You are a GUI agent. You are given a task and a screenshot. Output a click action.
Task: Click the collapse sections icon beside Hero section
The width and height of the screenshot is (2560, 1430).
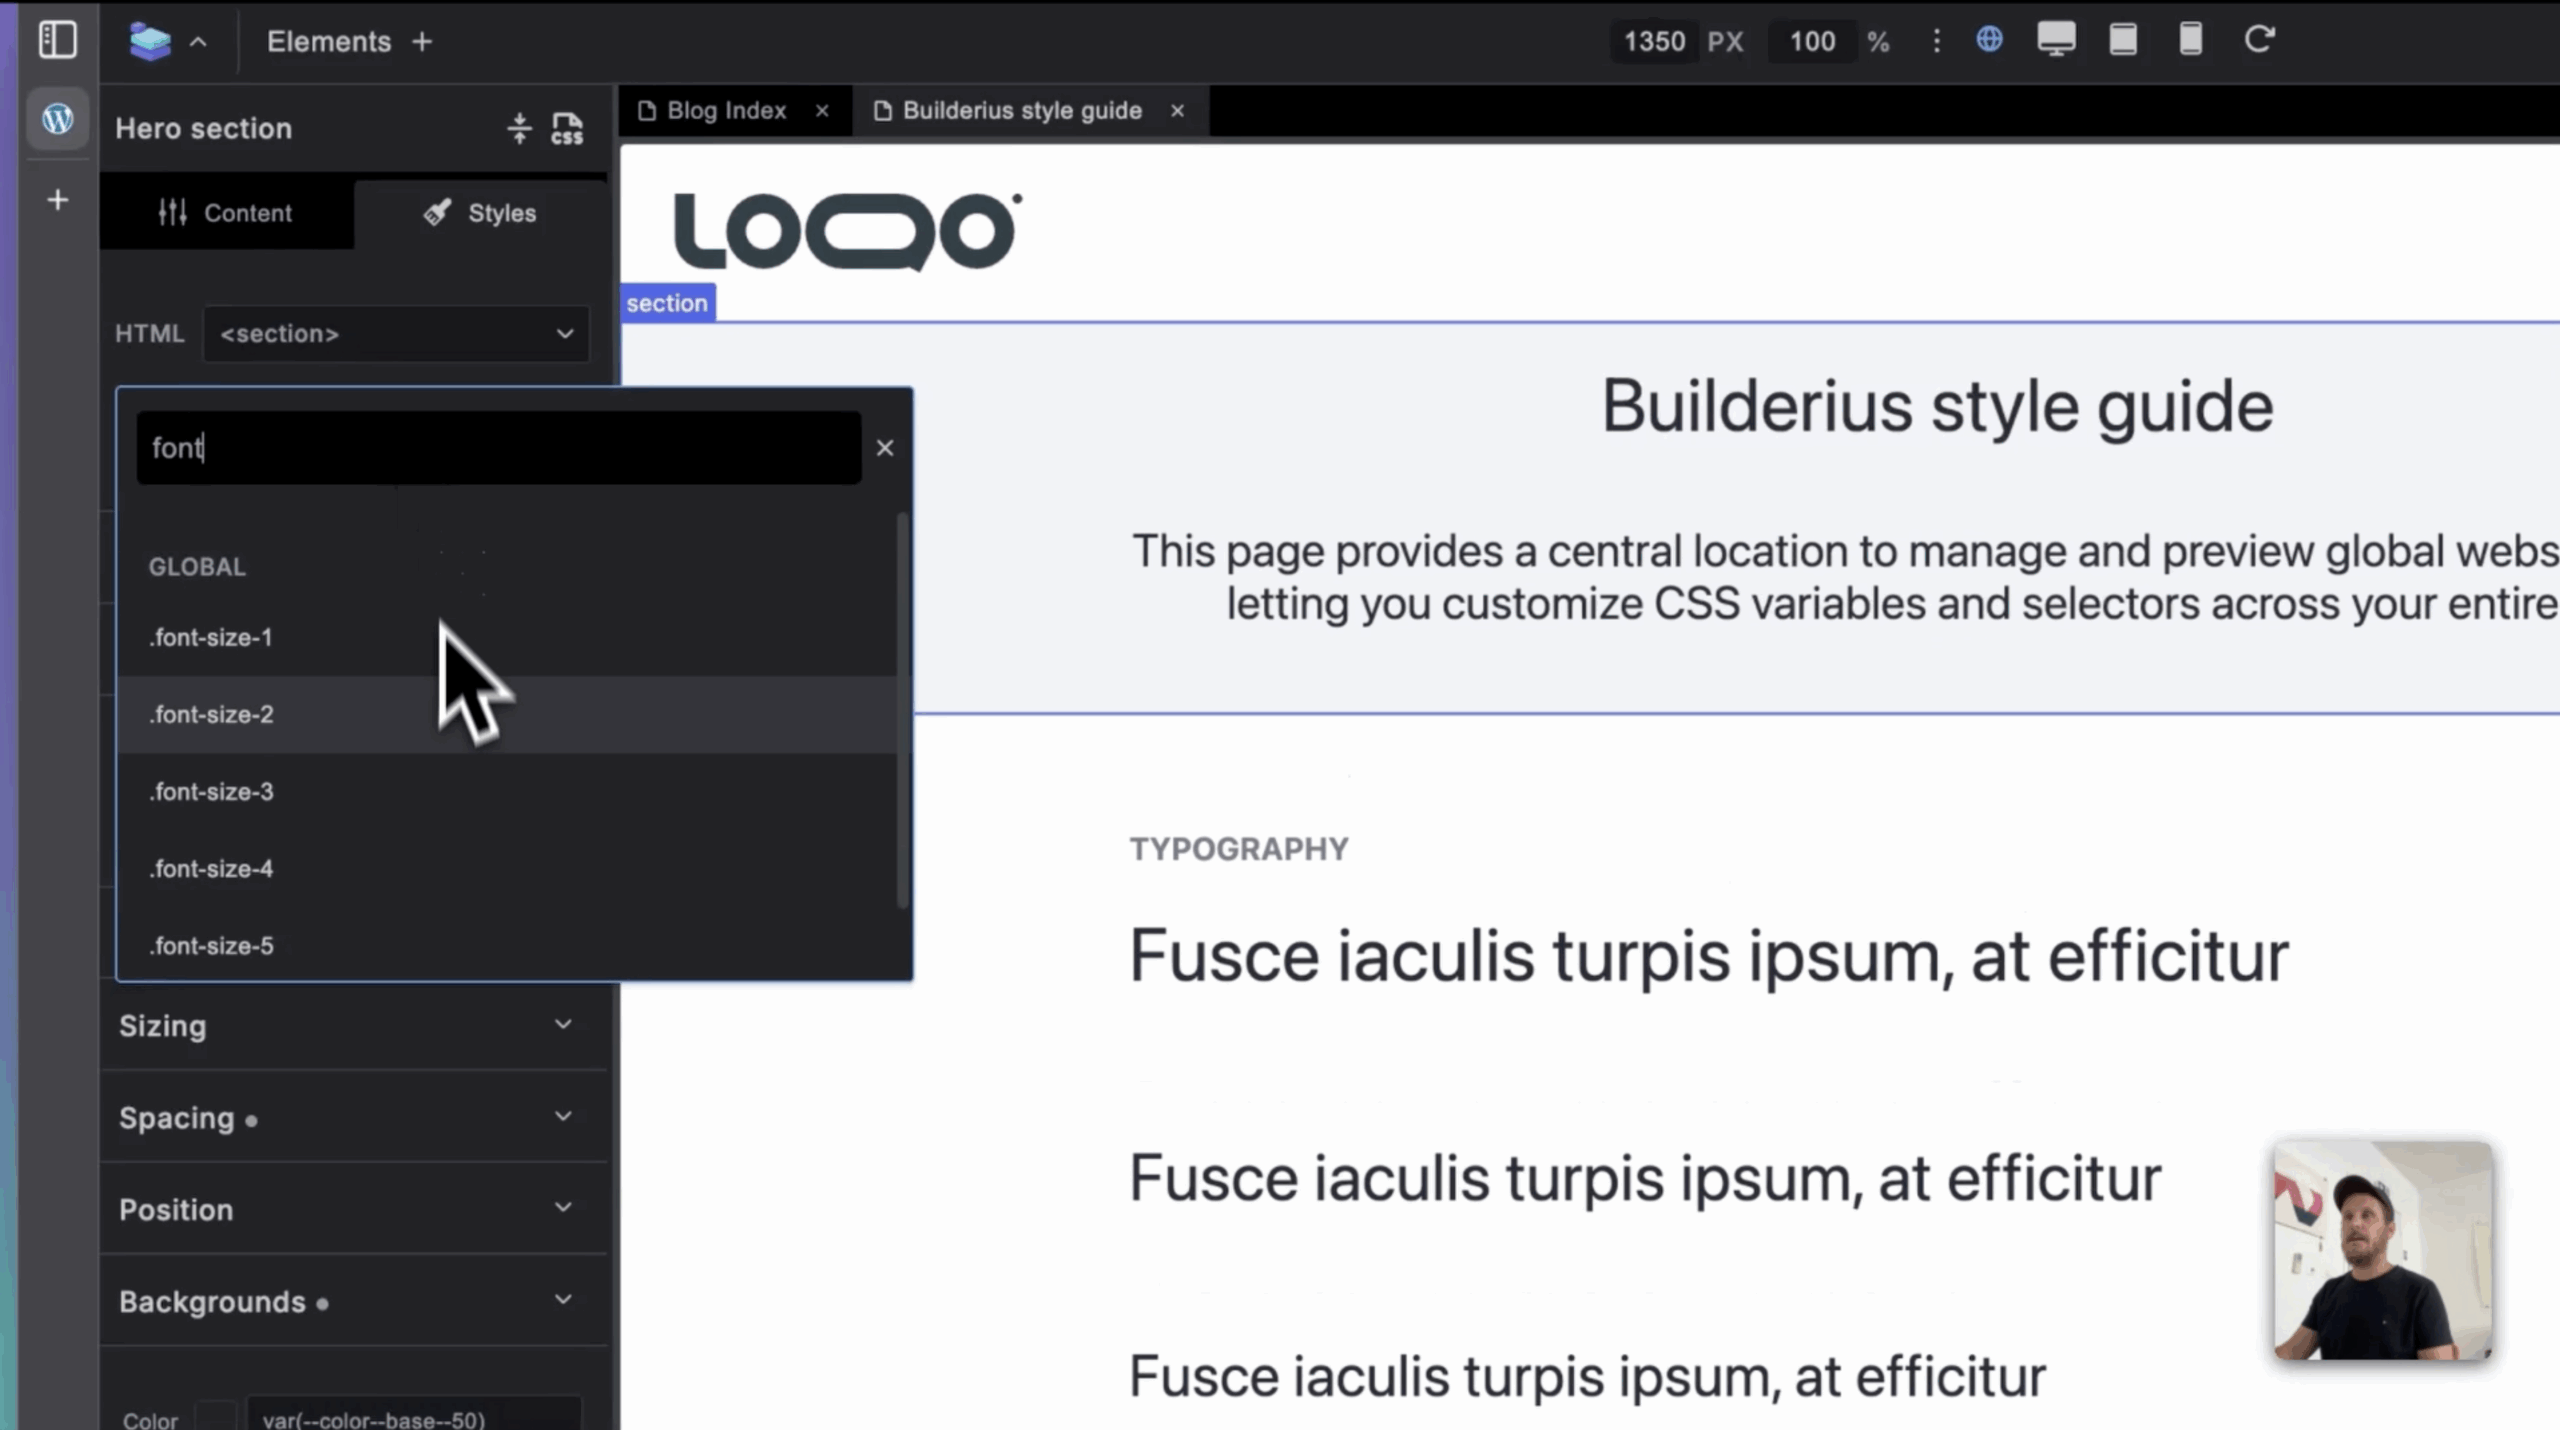click(519, 128)
